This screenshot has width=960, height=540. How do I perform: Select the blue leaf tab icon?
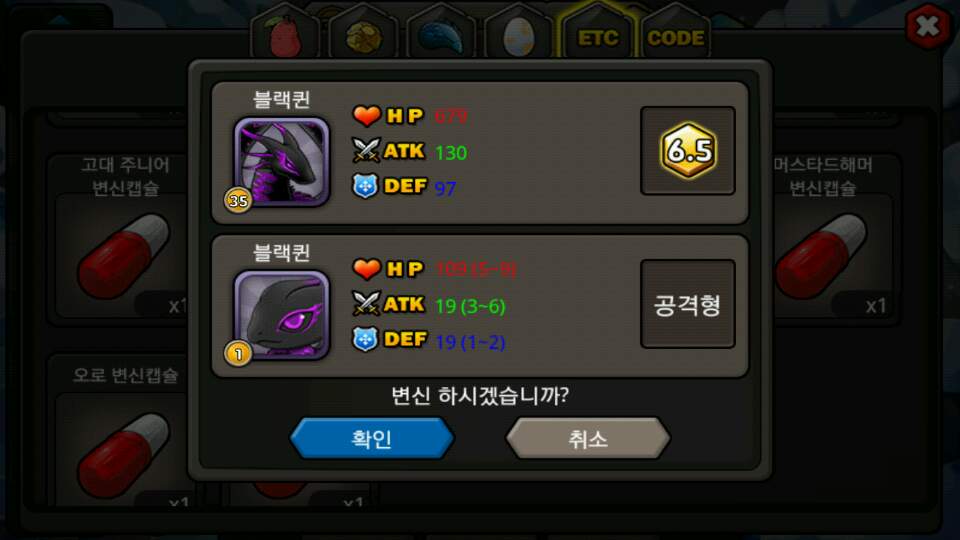pyautogui.click(x=441, y=36)
